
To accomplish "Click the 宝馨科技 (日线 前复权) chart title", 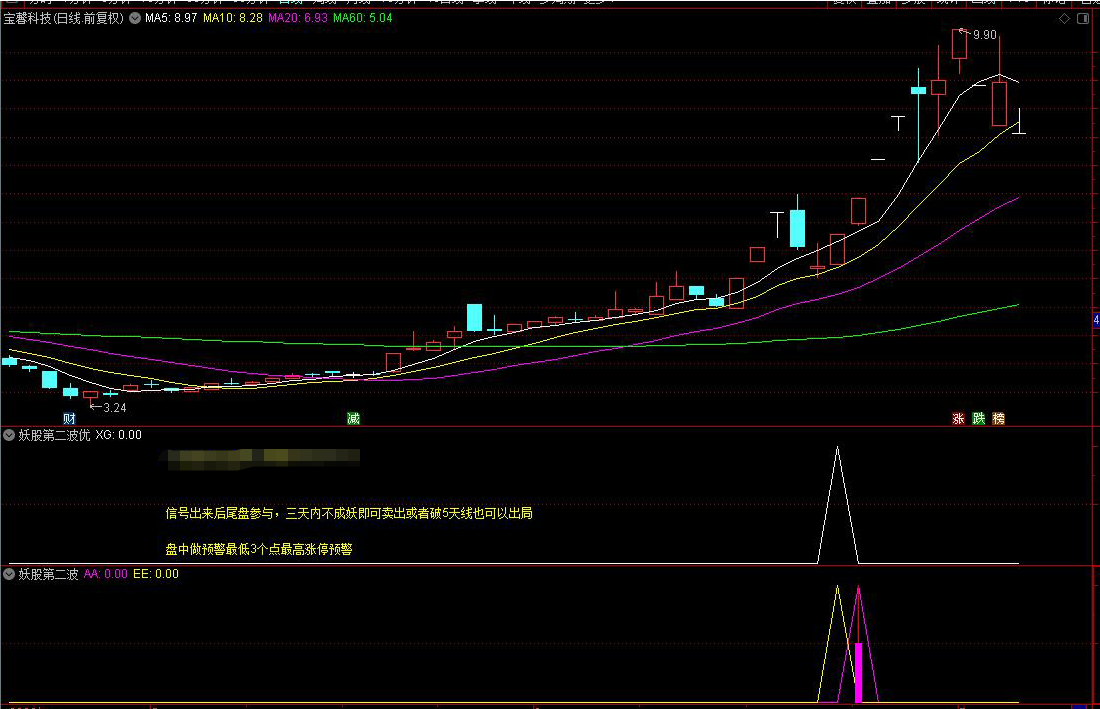I will [x=63, y=18].
